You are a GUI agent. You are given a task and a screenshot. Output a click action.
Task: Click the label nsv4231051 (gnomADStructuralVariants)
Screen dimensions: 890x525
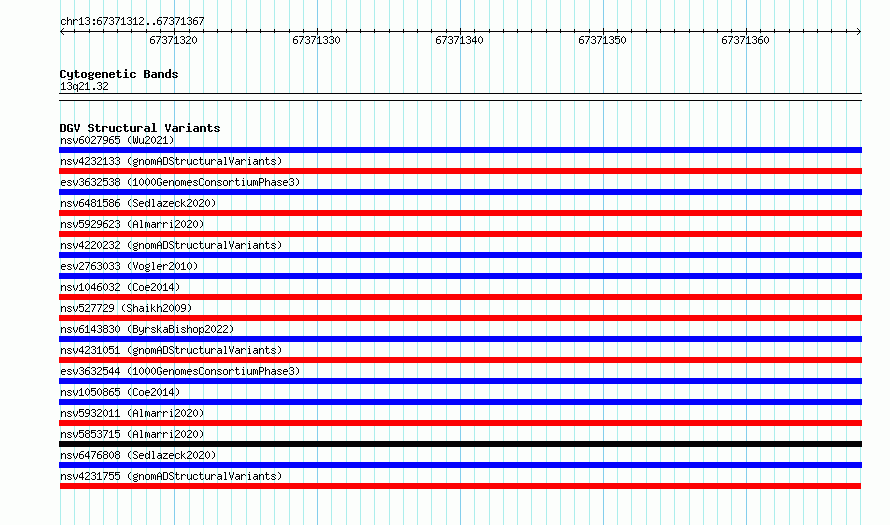(x=171, y=350)
